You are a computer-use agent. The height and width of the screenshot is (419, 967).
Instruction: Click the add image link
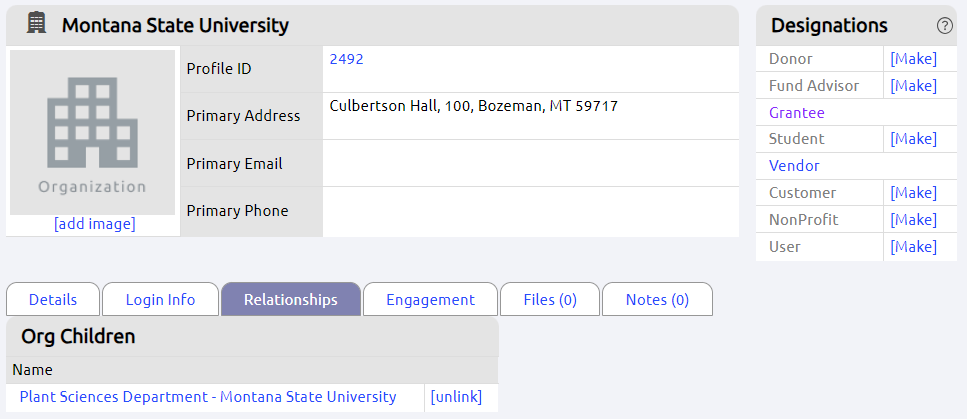(x=95, y=223)
